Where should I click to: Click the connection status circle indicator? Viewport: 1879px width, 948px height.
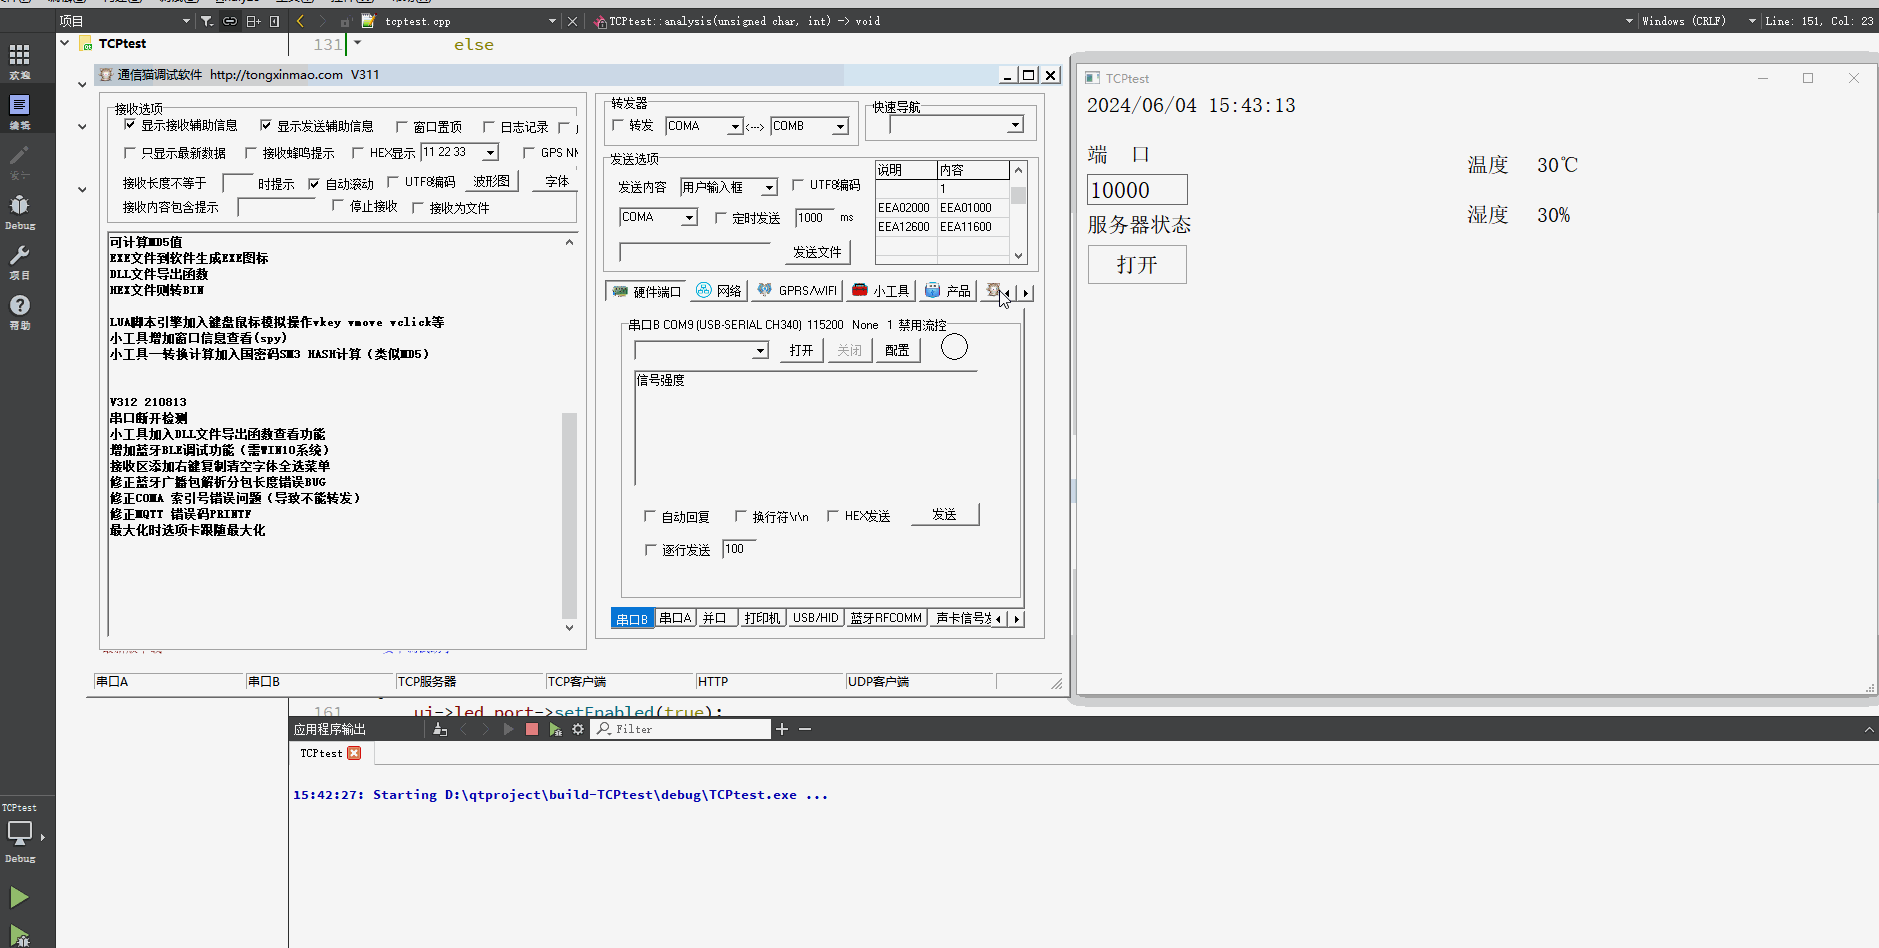point(955,347)
